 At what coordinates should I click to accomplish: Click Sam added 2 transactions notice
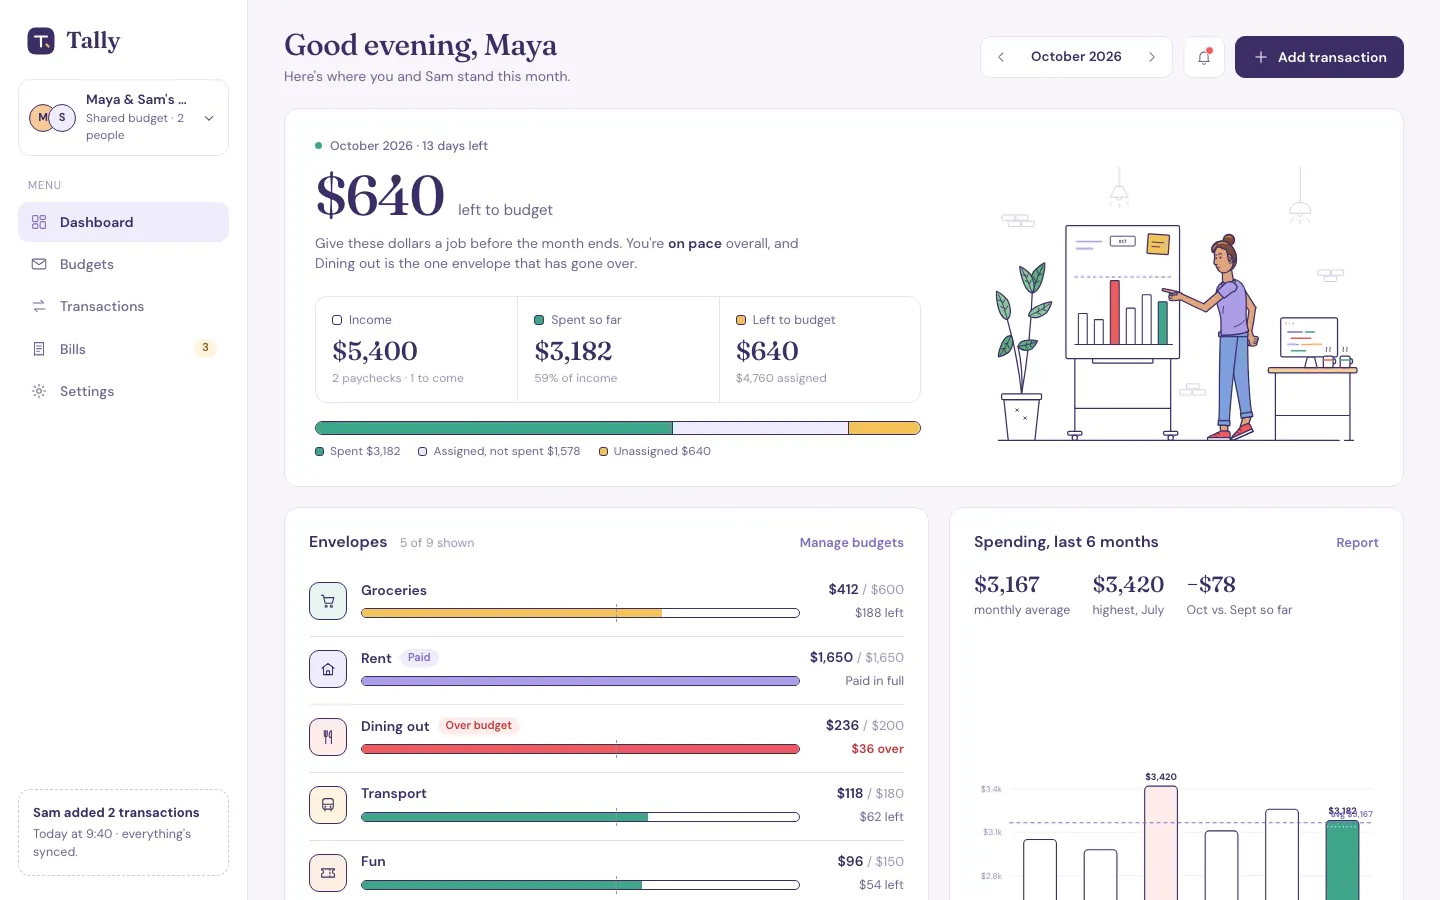pos(123,832)
